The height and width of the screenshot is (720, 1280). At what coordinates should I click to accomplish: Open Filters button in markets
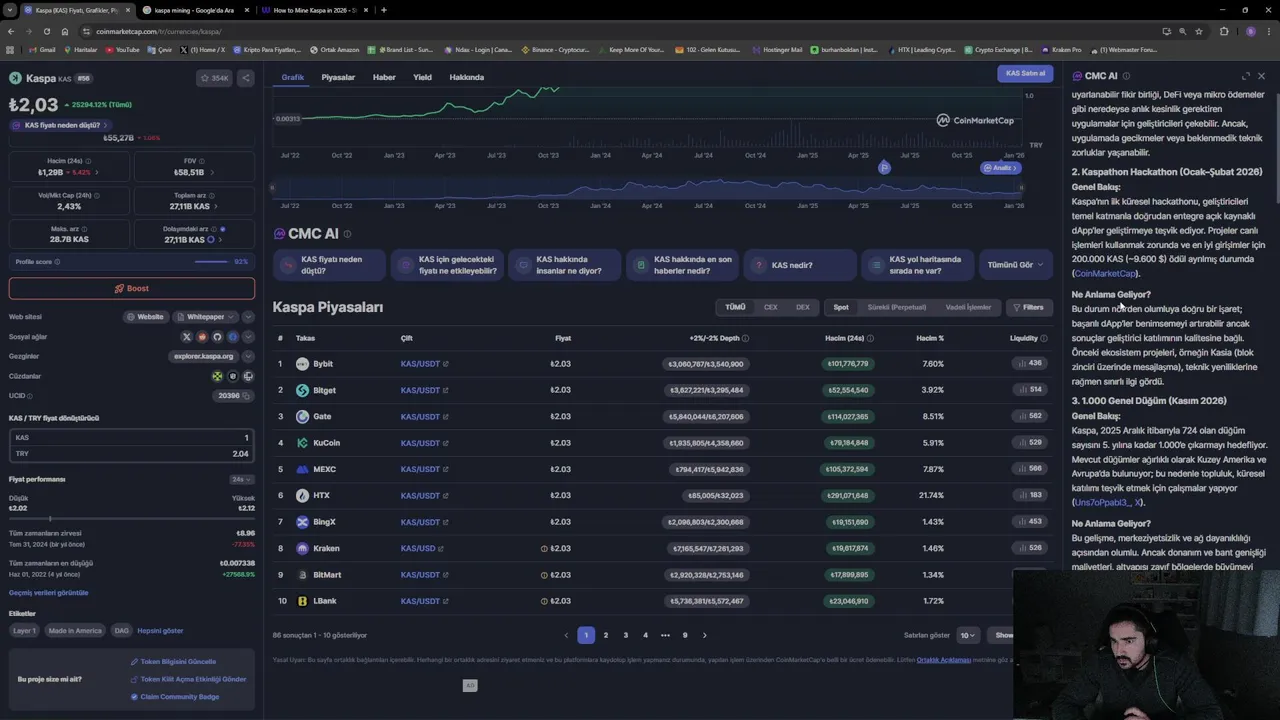point(1027,307)
